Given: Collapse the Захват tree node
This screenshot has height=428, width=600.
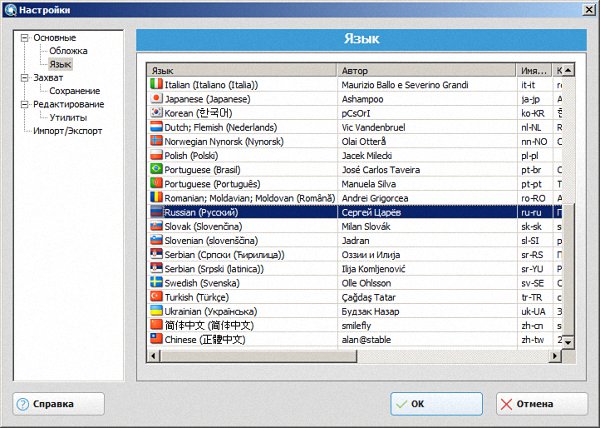Looking at the screenshot, I should 23,77.
